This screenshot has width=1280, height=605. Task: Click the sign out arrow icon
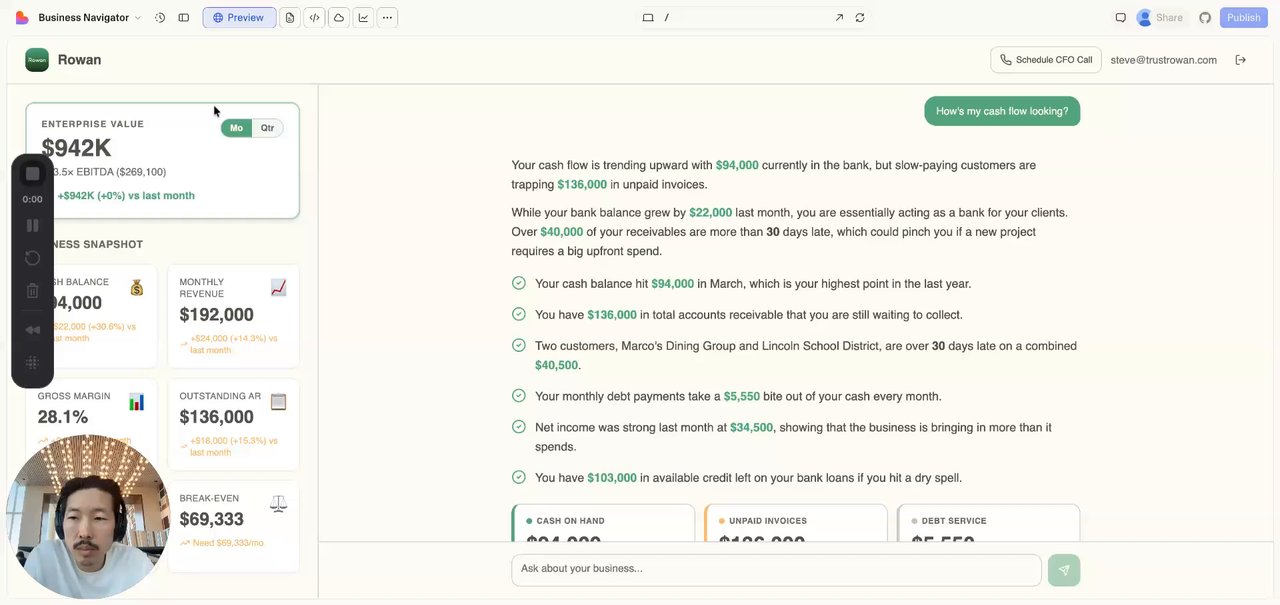(x=1241, y=60)
